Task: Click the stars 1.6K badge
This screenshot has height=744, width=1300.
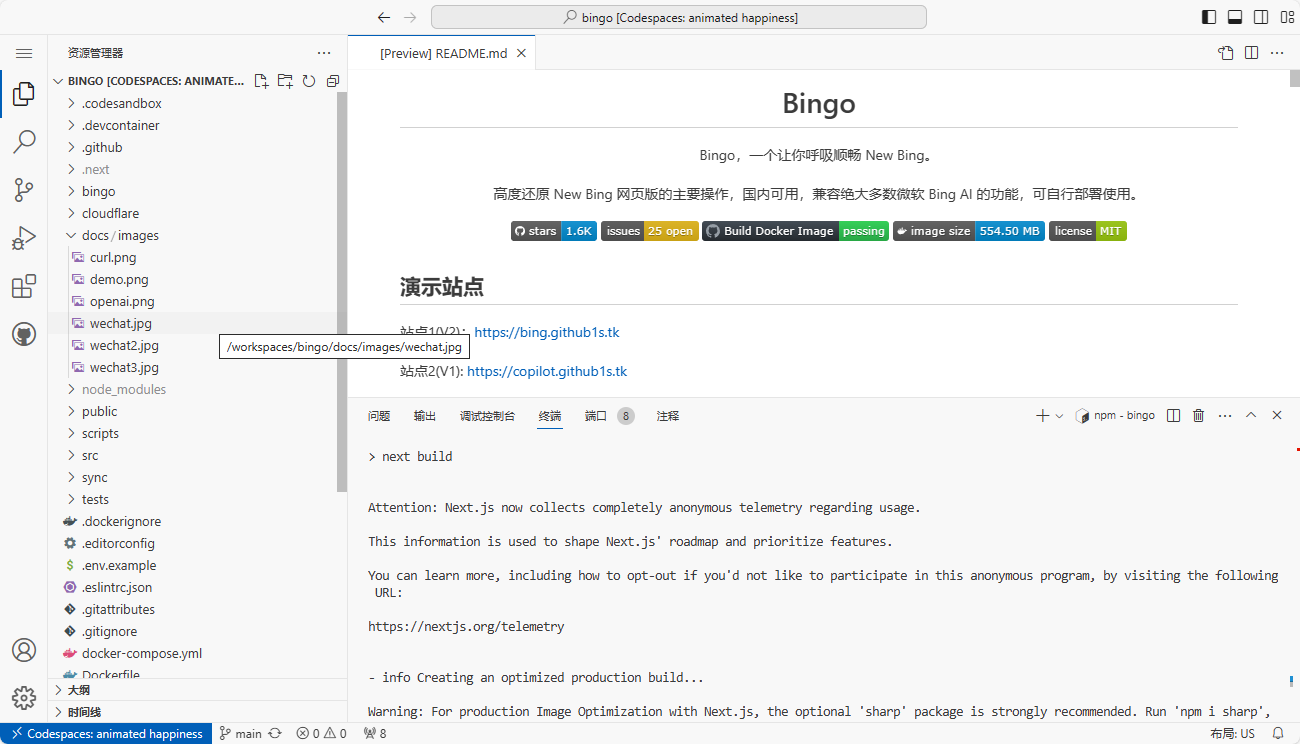Action: pos(554,231)
